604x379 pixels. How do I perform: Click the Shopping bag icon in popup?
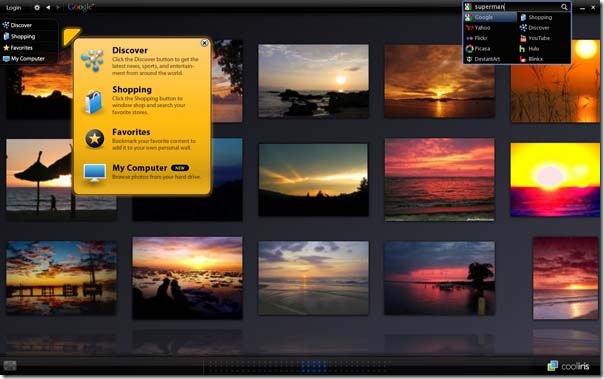(x=94, y=102)
